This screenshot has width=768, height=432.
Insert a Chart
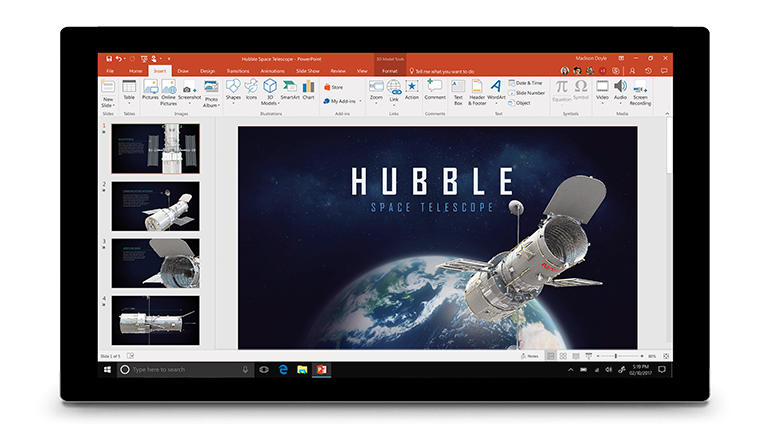pos(309,90)
